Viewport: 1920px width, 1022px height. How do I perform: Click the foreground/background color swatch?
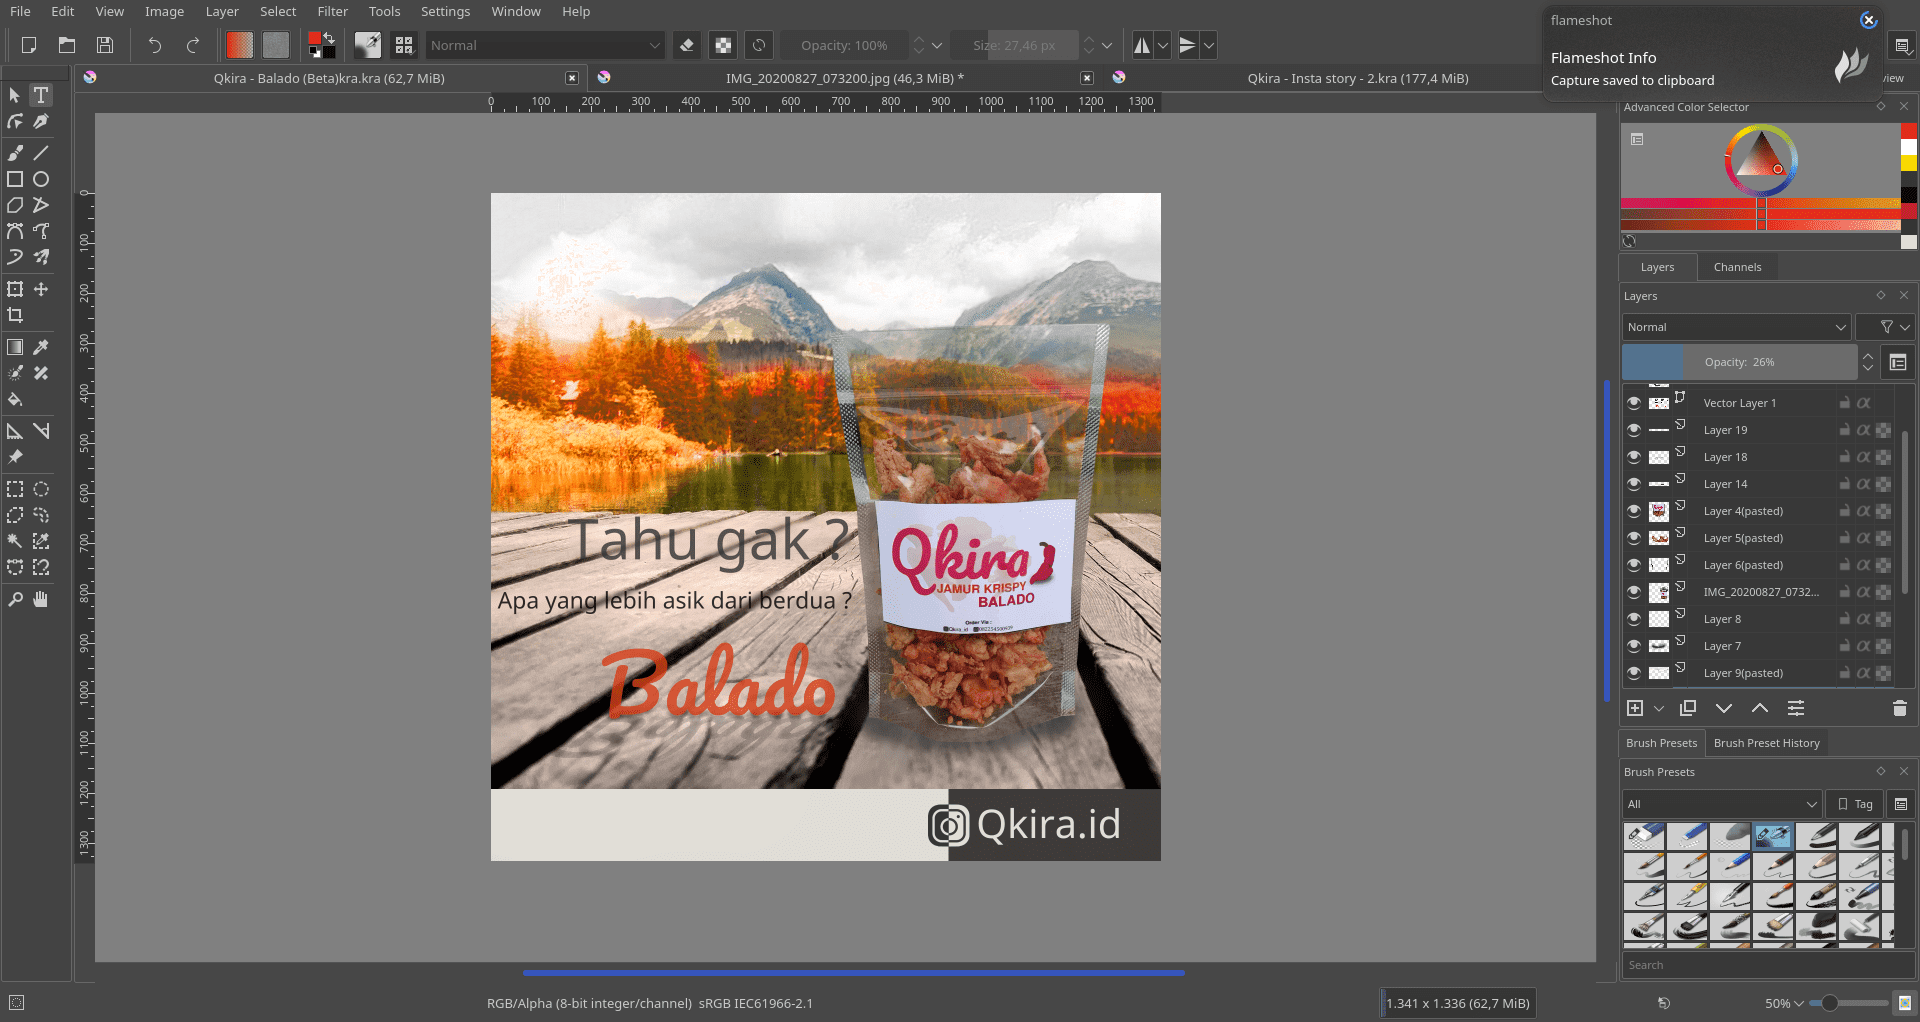[x=322, y=45]
